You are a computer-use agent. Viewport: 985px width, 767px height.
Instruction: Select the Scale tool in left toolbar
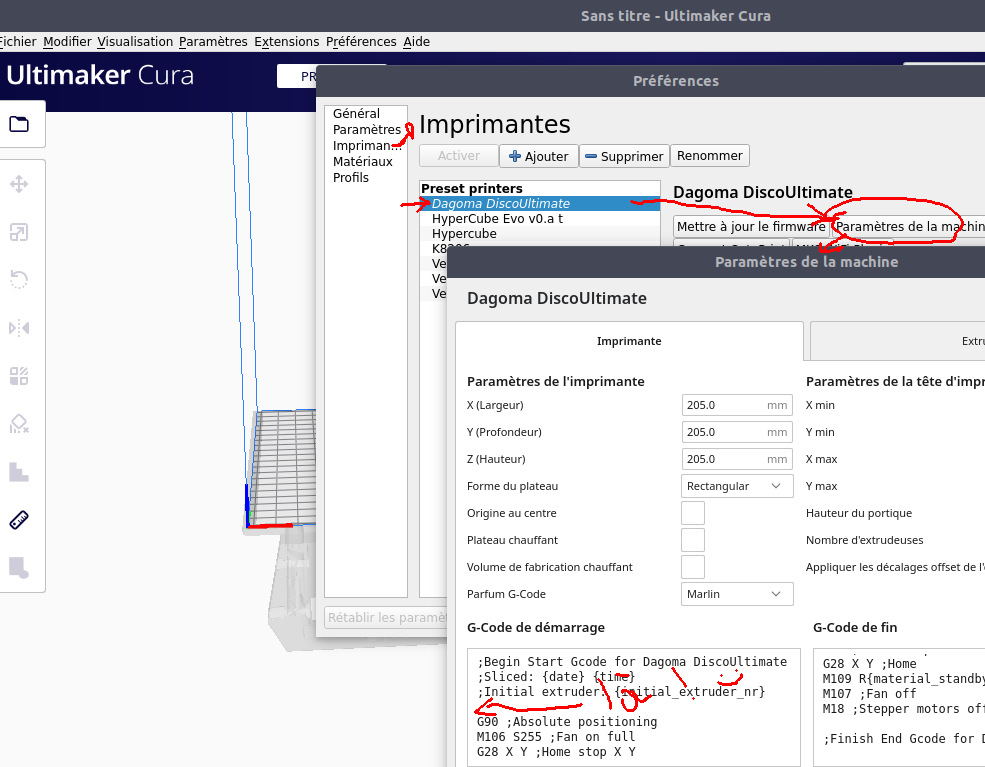click(x=19, y=232)
